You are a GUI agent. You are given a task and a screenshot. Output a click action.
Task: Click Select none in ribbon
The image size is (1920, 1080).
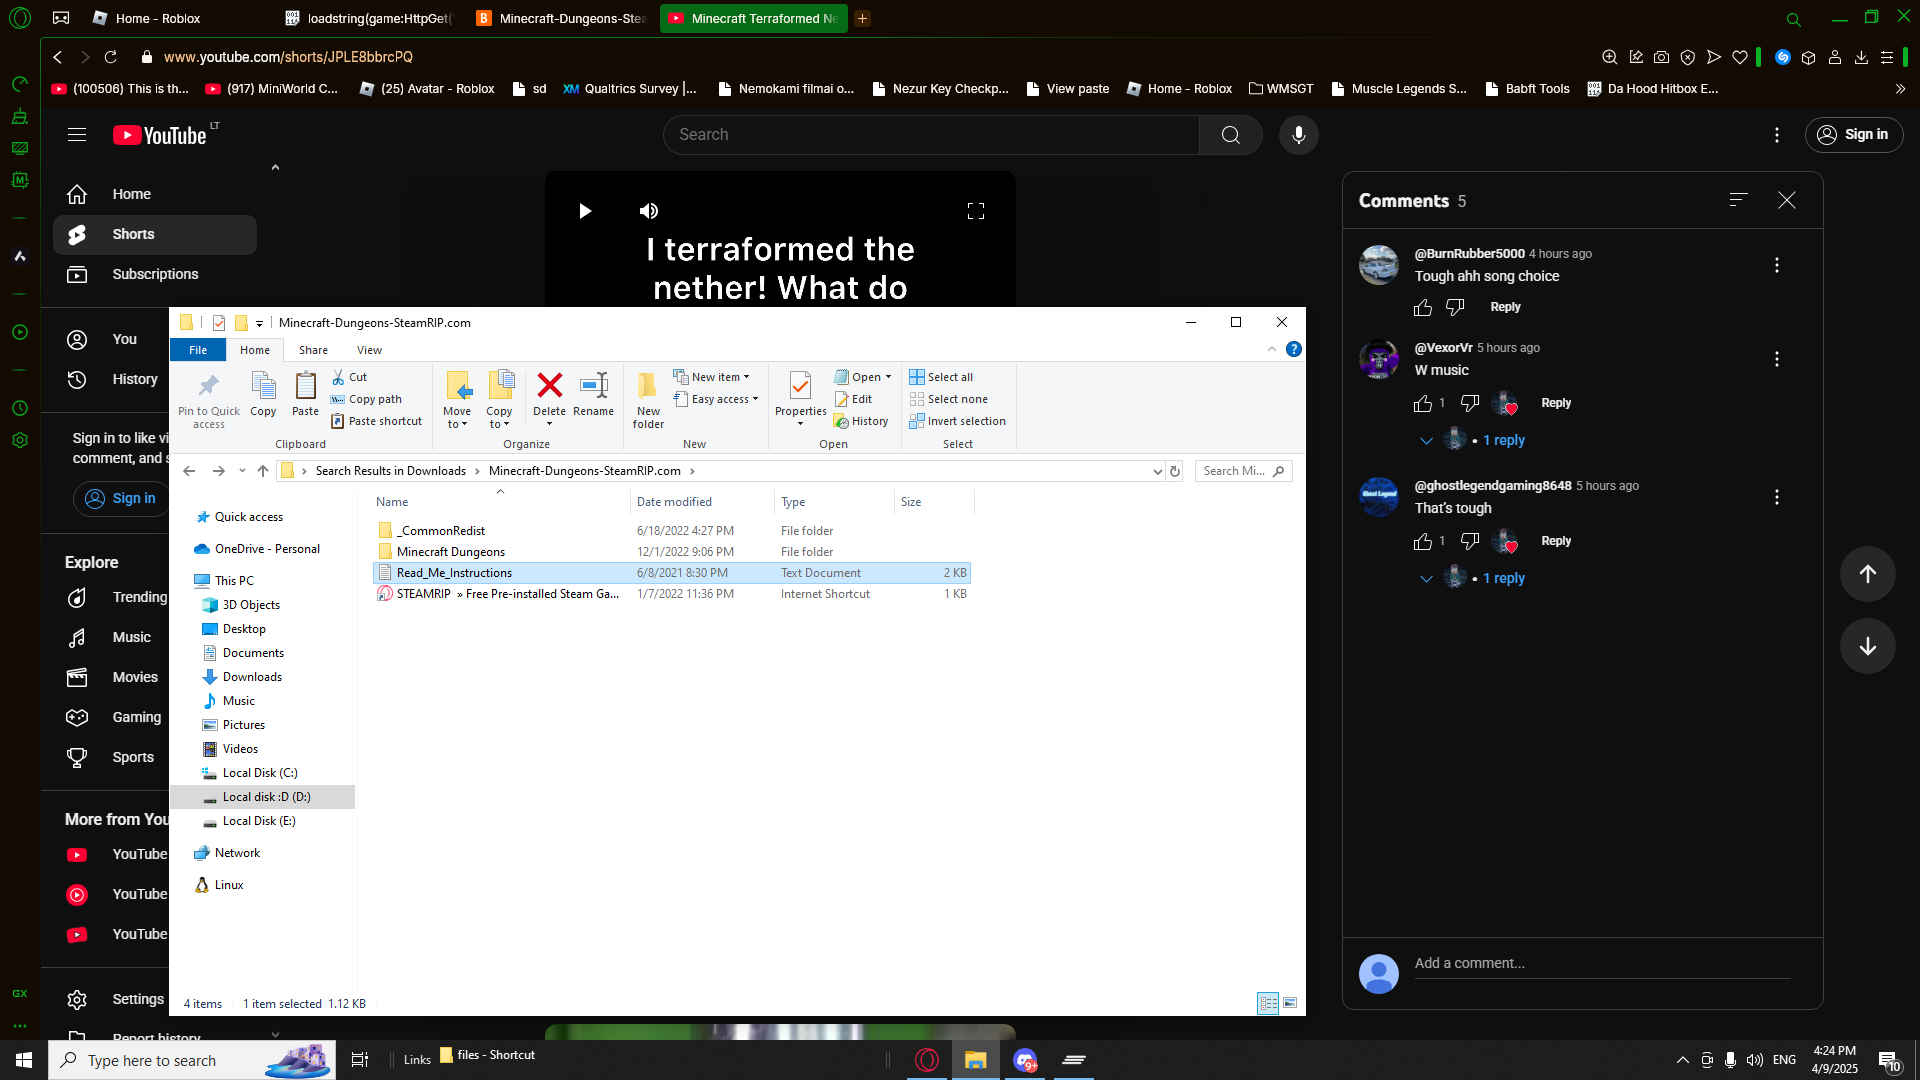948,399
